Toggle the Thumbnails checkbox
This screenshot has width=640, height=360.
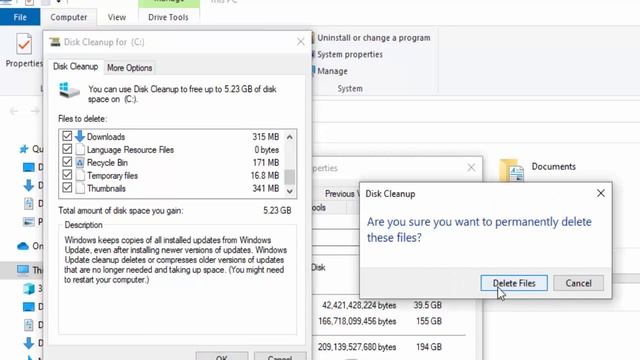coord(67,188)
